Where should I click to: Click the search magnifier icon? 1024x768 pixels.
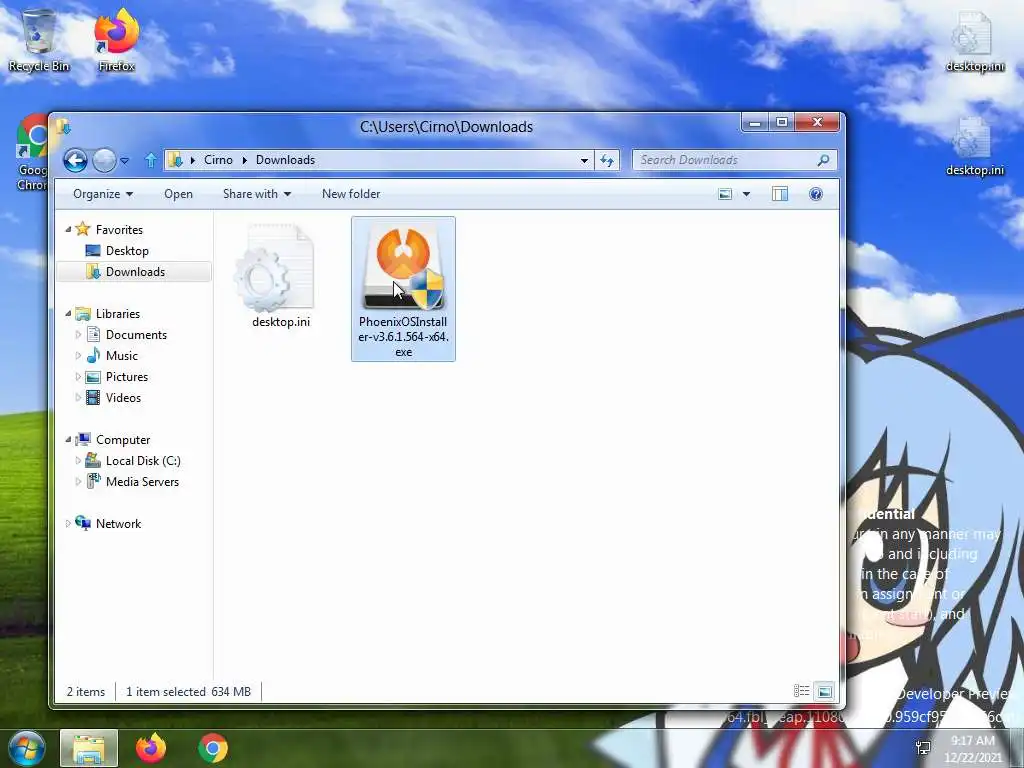click(x=824, y=160)
